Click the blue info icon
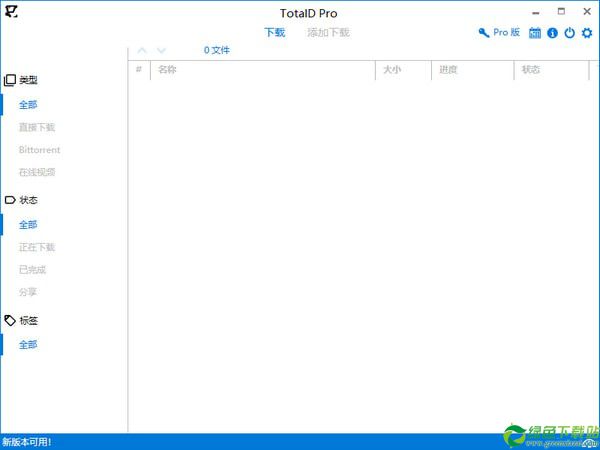 [552, 33]
